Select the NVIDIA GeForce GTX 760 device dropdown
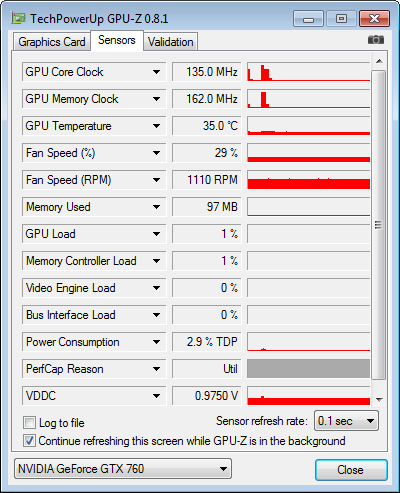Image resolution: width=400 pixels, height=493 pixels. tap(123, 469)
